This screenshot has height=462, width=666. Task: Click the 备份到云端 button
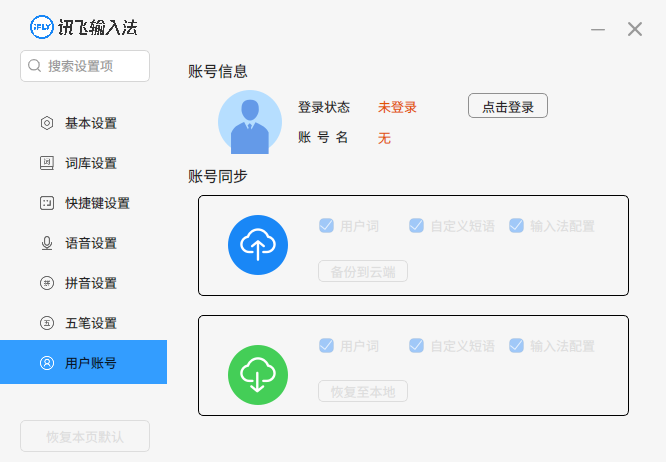[363, 271]
